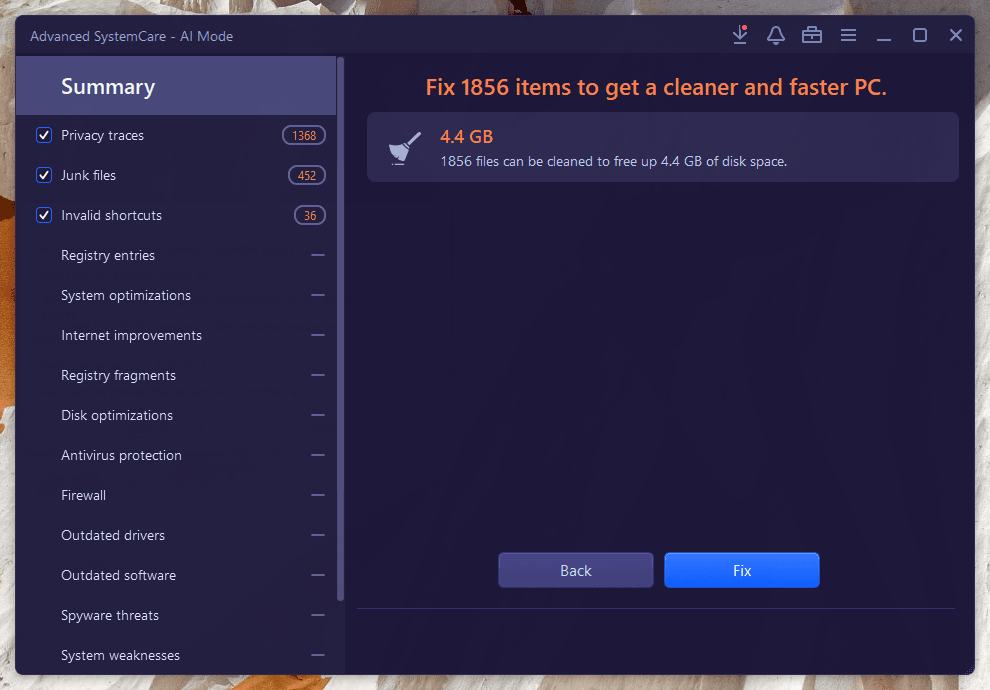The image size is (990, 690).
Task: Select the System optimizations item
Action: click(126, 295)
